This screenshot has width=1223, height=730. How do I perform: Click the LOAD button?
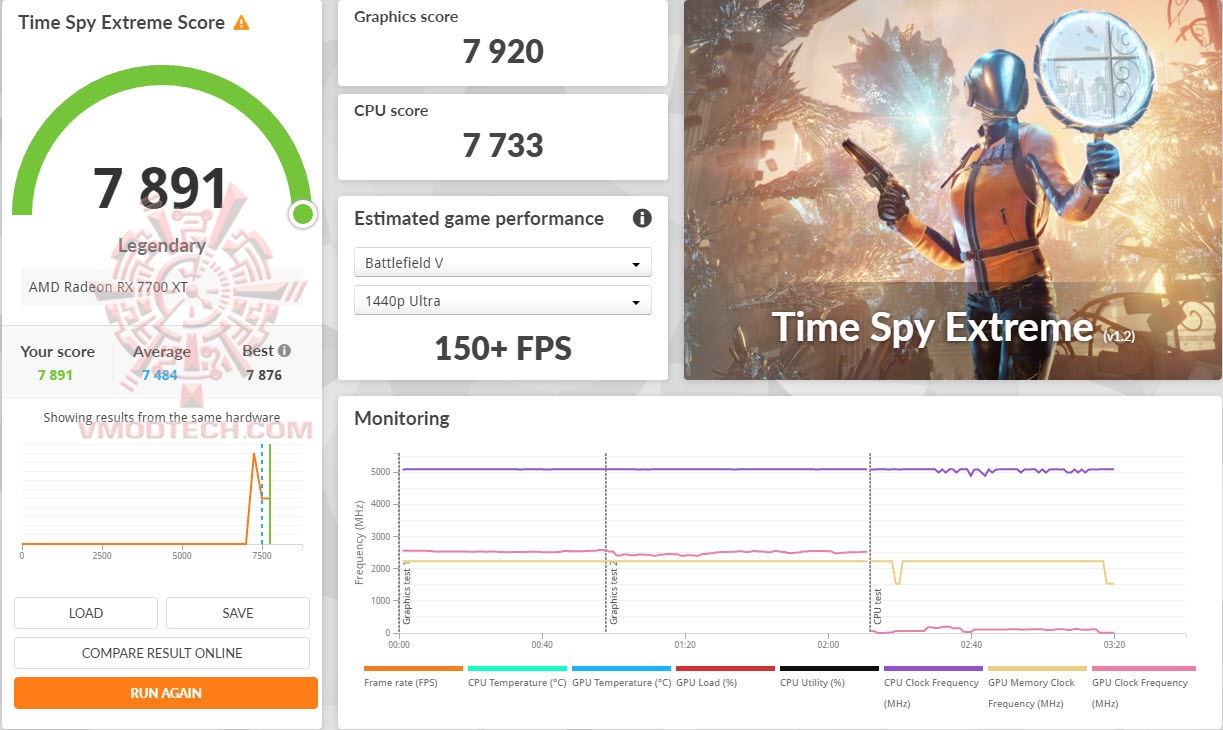[x=86, y=613]
